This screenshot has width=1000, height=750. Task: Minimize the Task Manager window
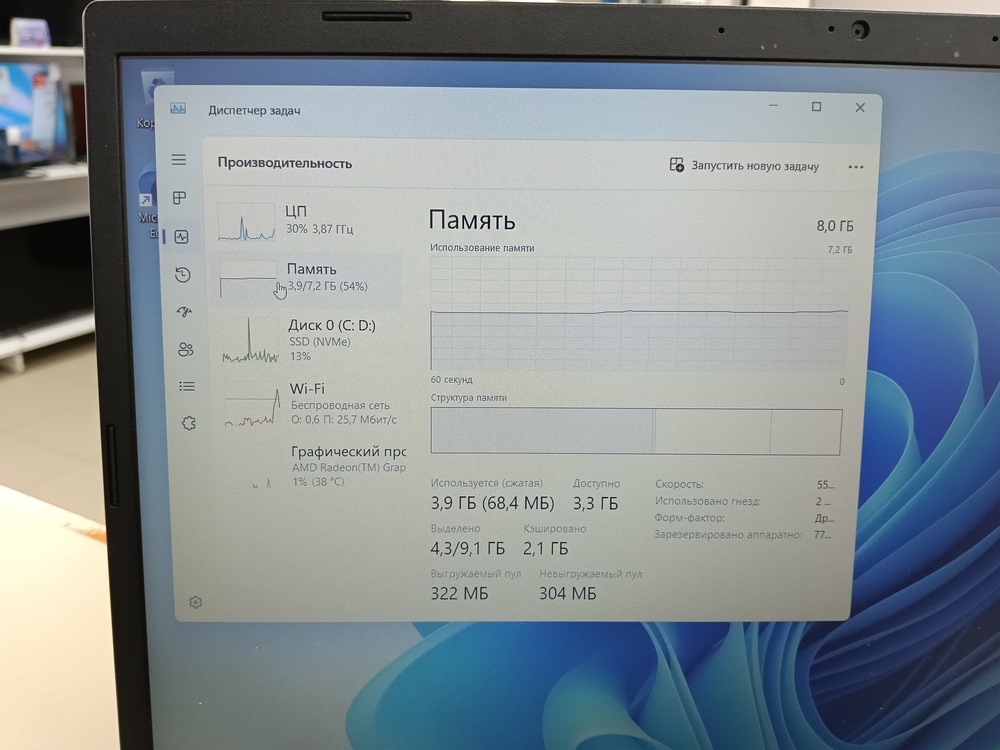click(773, 105)
